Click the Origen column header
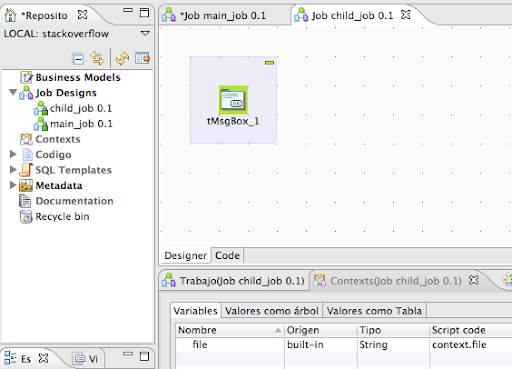The width and height of the screenshot is (512, 369). 321,330
